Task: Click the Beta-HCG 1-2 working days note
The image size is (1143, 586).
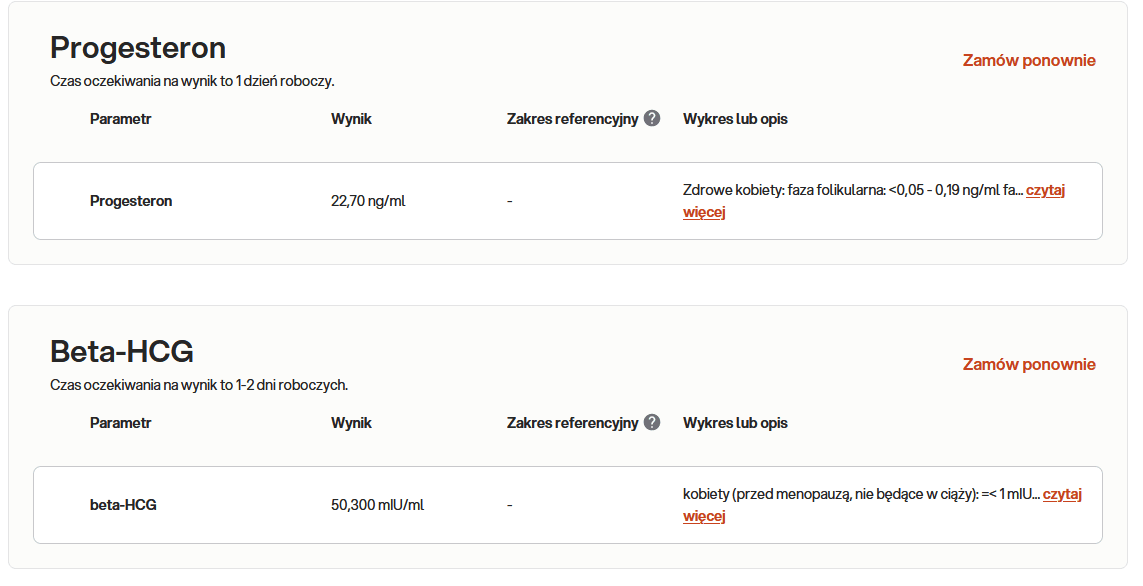Action: point(199,385)
